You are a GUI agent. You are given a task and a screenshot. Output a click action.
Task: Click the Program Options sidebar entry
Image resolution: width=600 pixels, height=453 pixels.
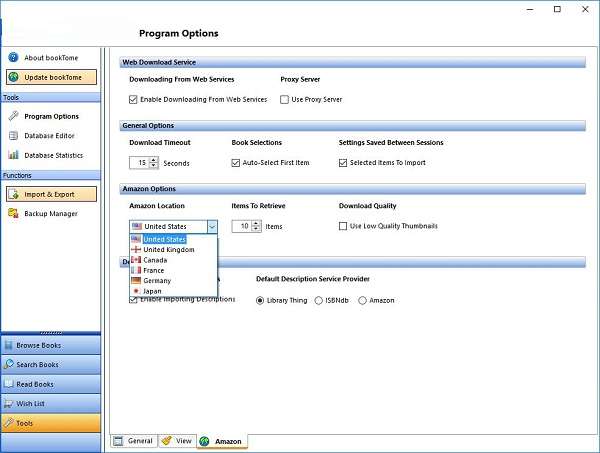(51, 116)
